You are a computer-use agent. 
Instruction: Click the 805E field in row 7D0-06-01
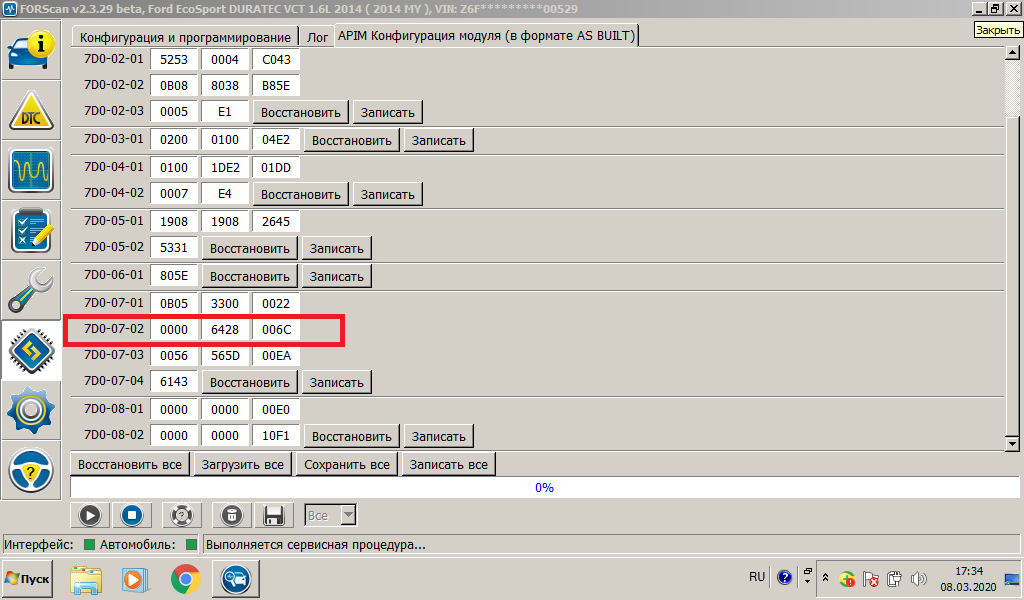[x=174, y=276]
